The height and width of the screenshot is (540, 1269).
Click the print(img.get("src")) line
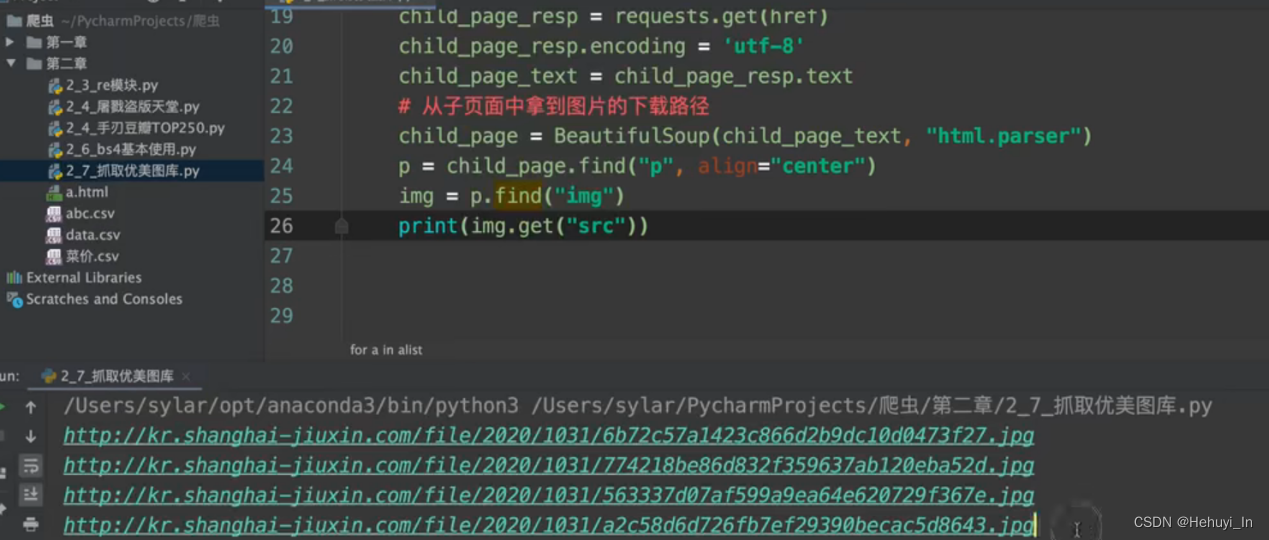(x=523, y=226)
